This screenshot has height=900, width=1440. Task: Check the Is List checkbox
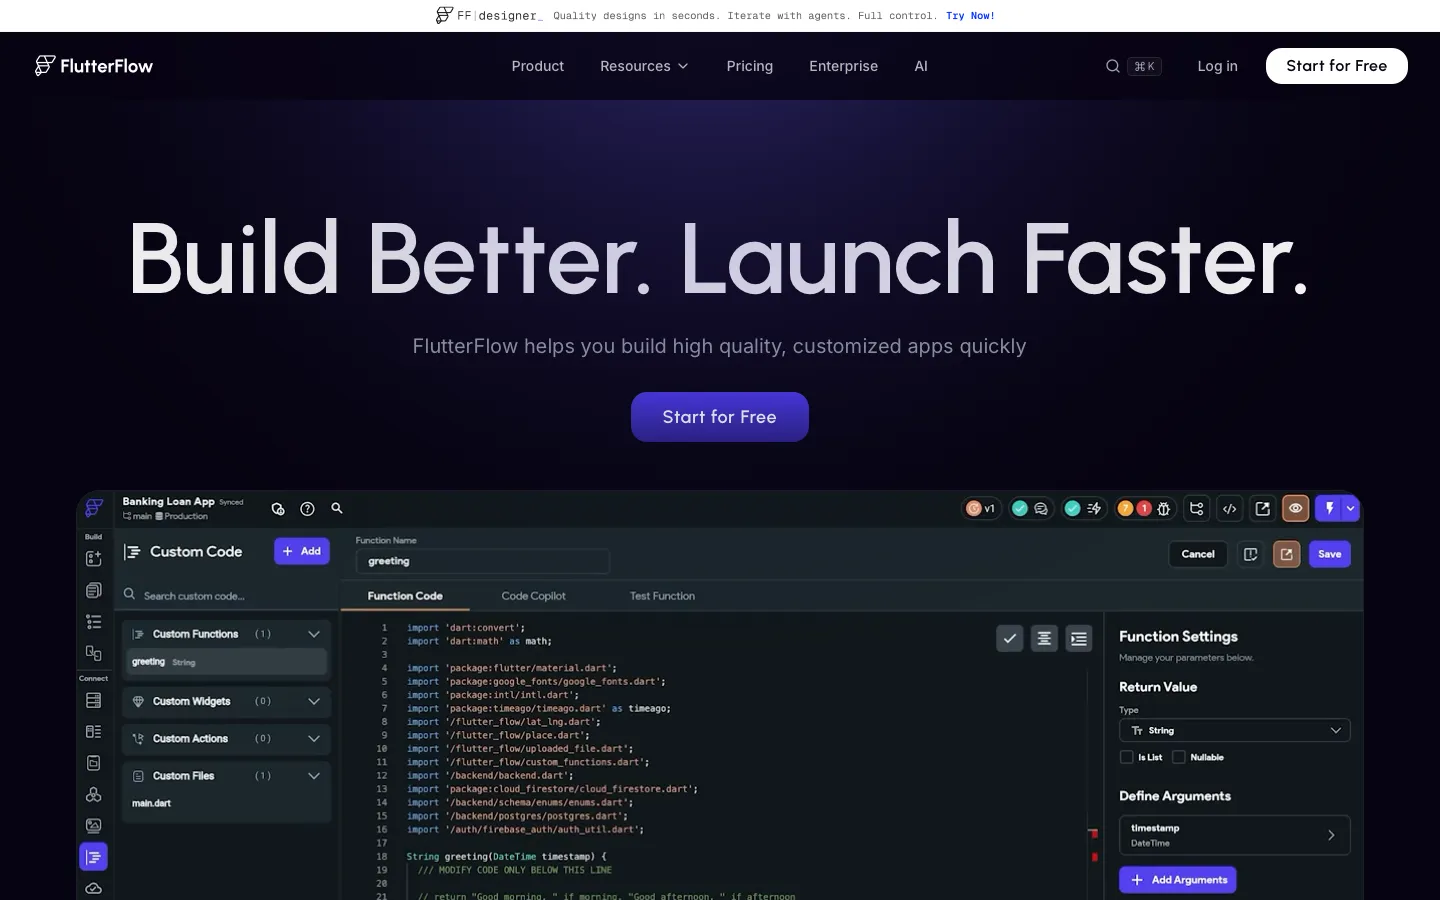(x=1127, y=757)
